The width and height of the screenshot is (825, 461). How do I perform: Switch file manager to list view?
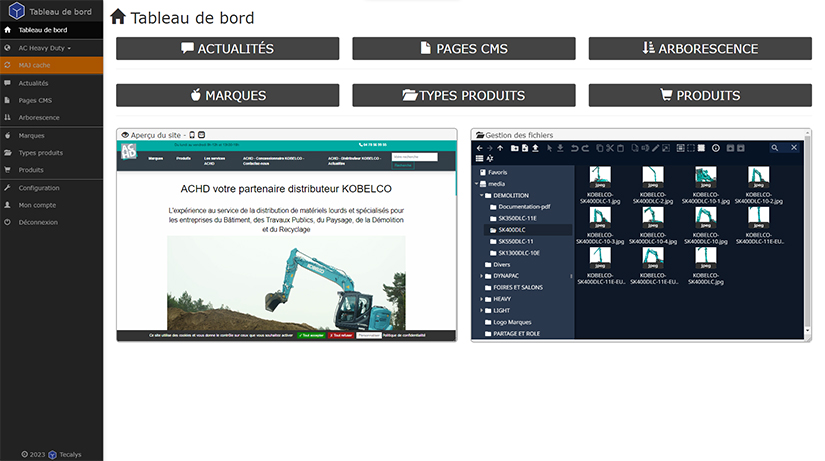[x=479, y=158]
